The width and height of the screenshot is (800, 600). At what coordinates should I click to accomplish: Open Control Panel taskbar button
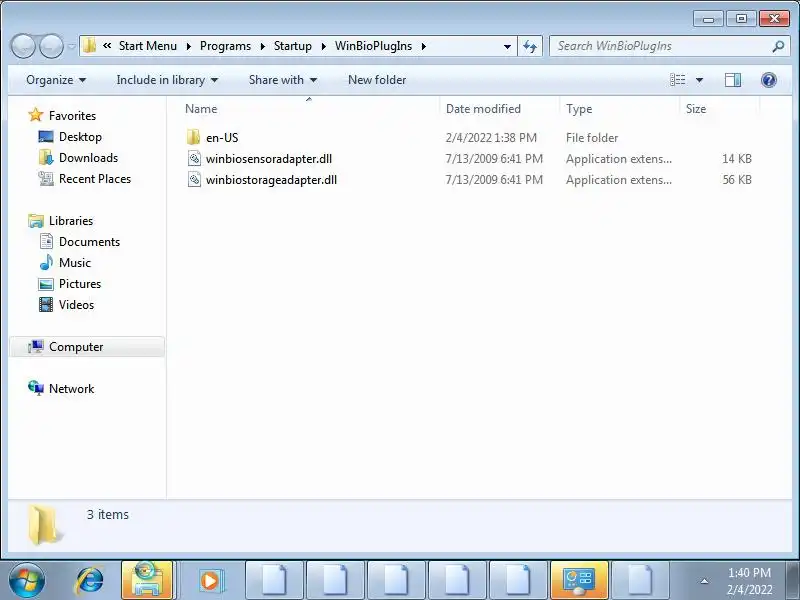579,580
